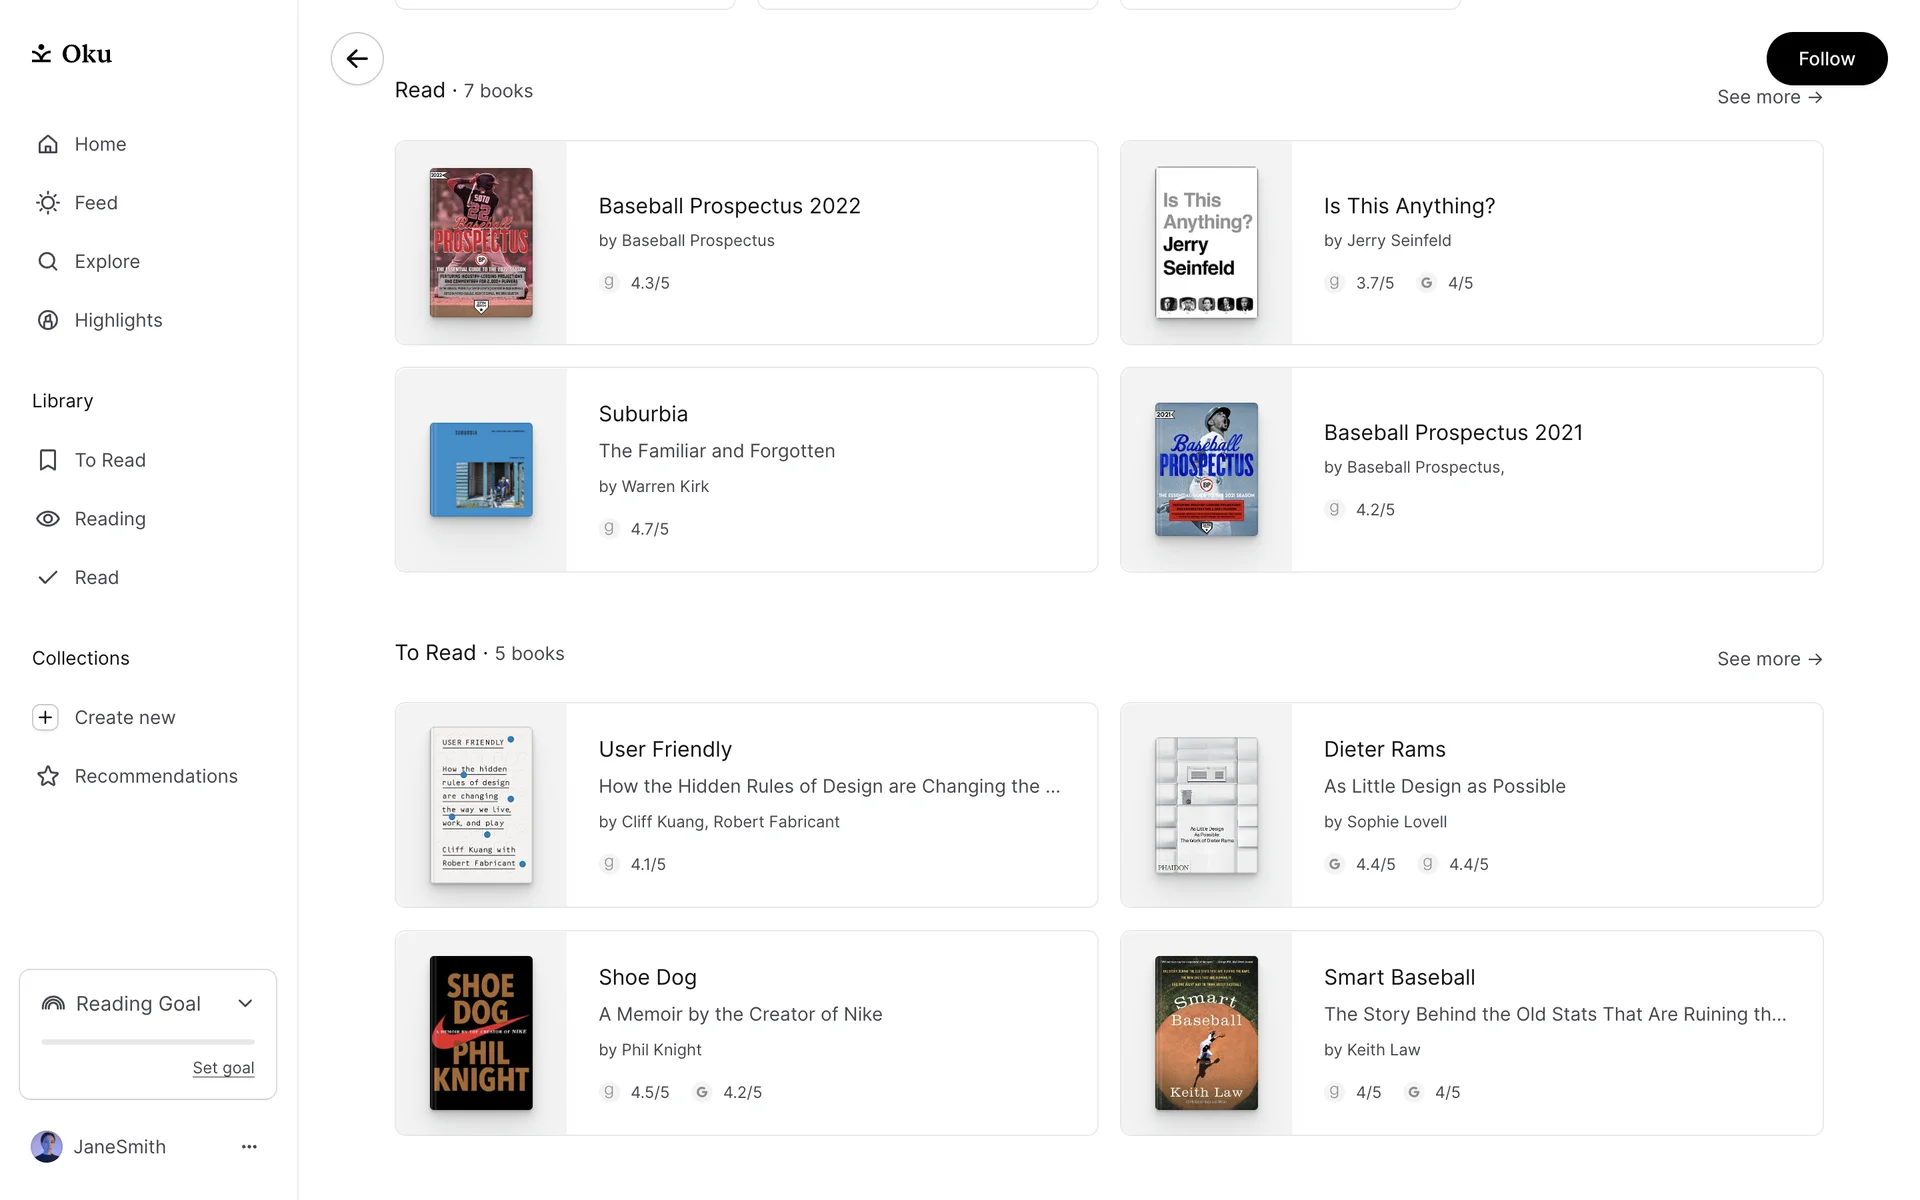The width and height of the screenshot is (1920, 1200).
Task: Open the Shoe Dog book cover
Action: tap(481, 1033)
